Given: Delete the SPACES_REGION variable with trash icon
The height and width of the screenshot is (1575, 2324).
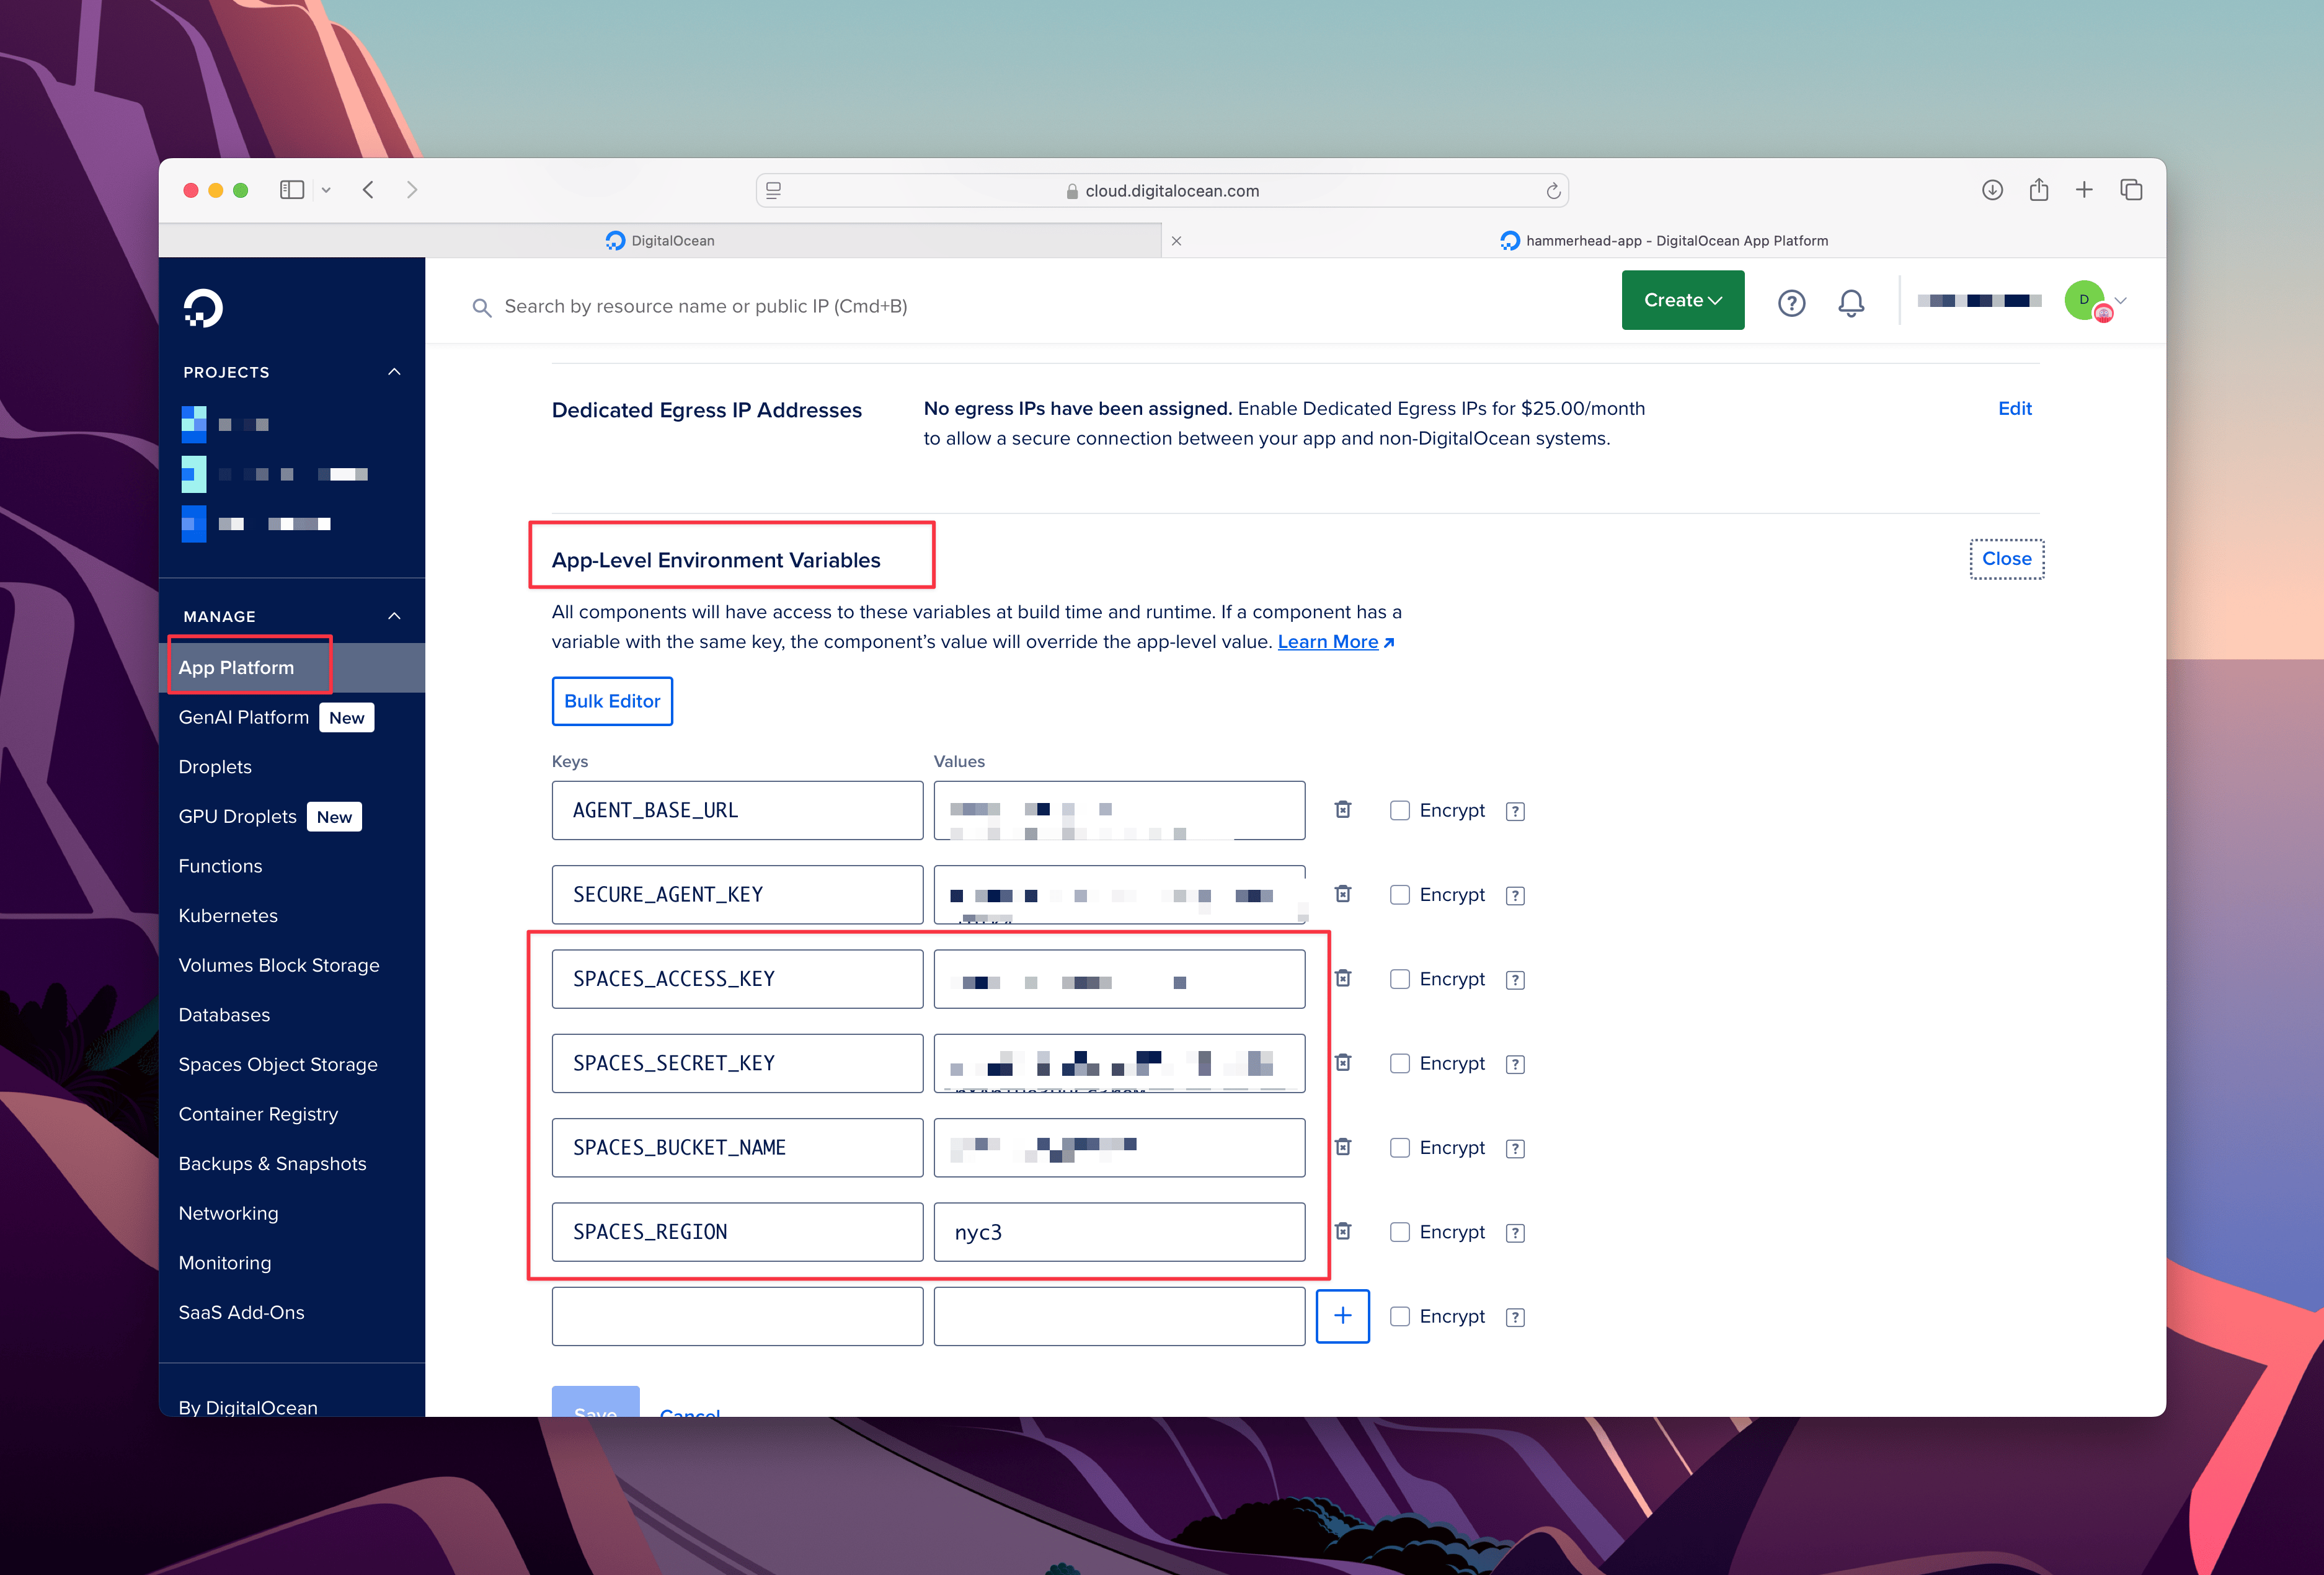Looking at the screenshot, I should (x=1343, y=1230).
